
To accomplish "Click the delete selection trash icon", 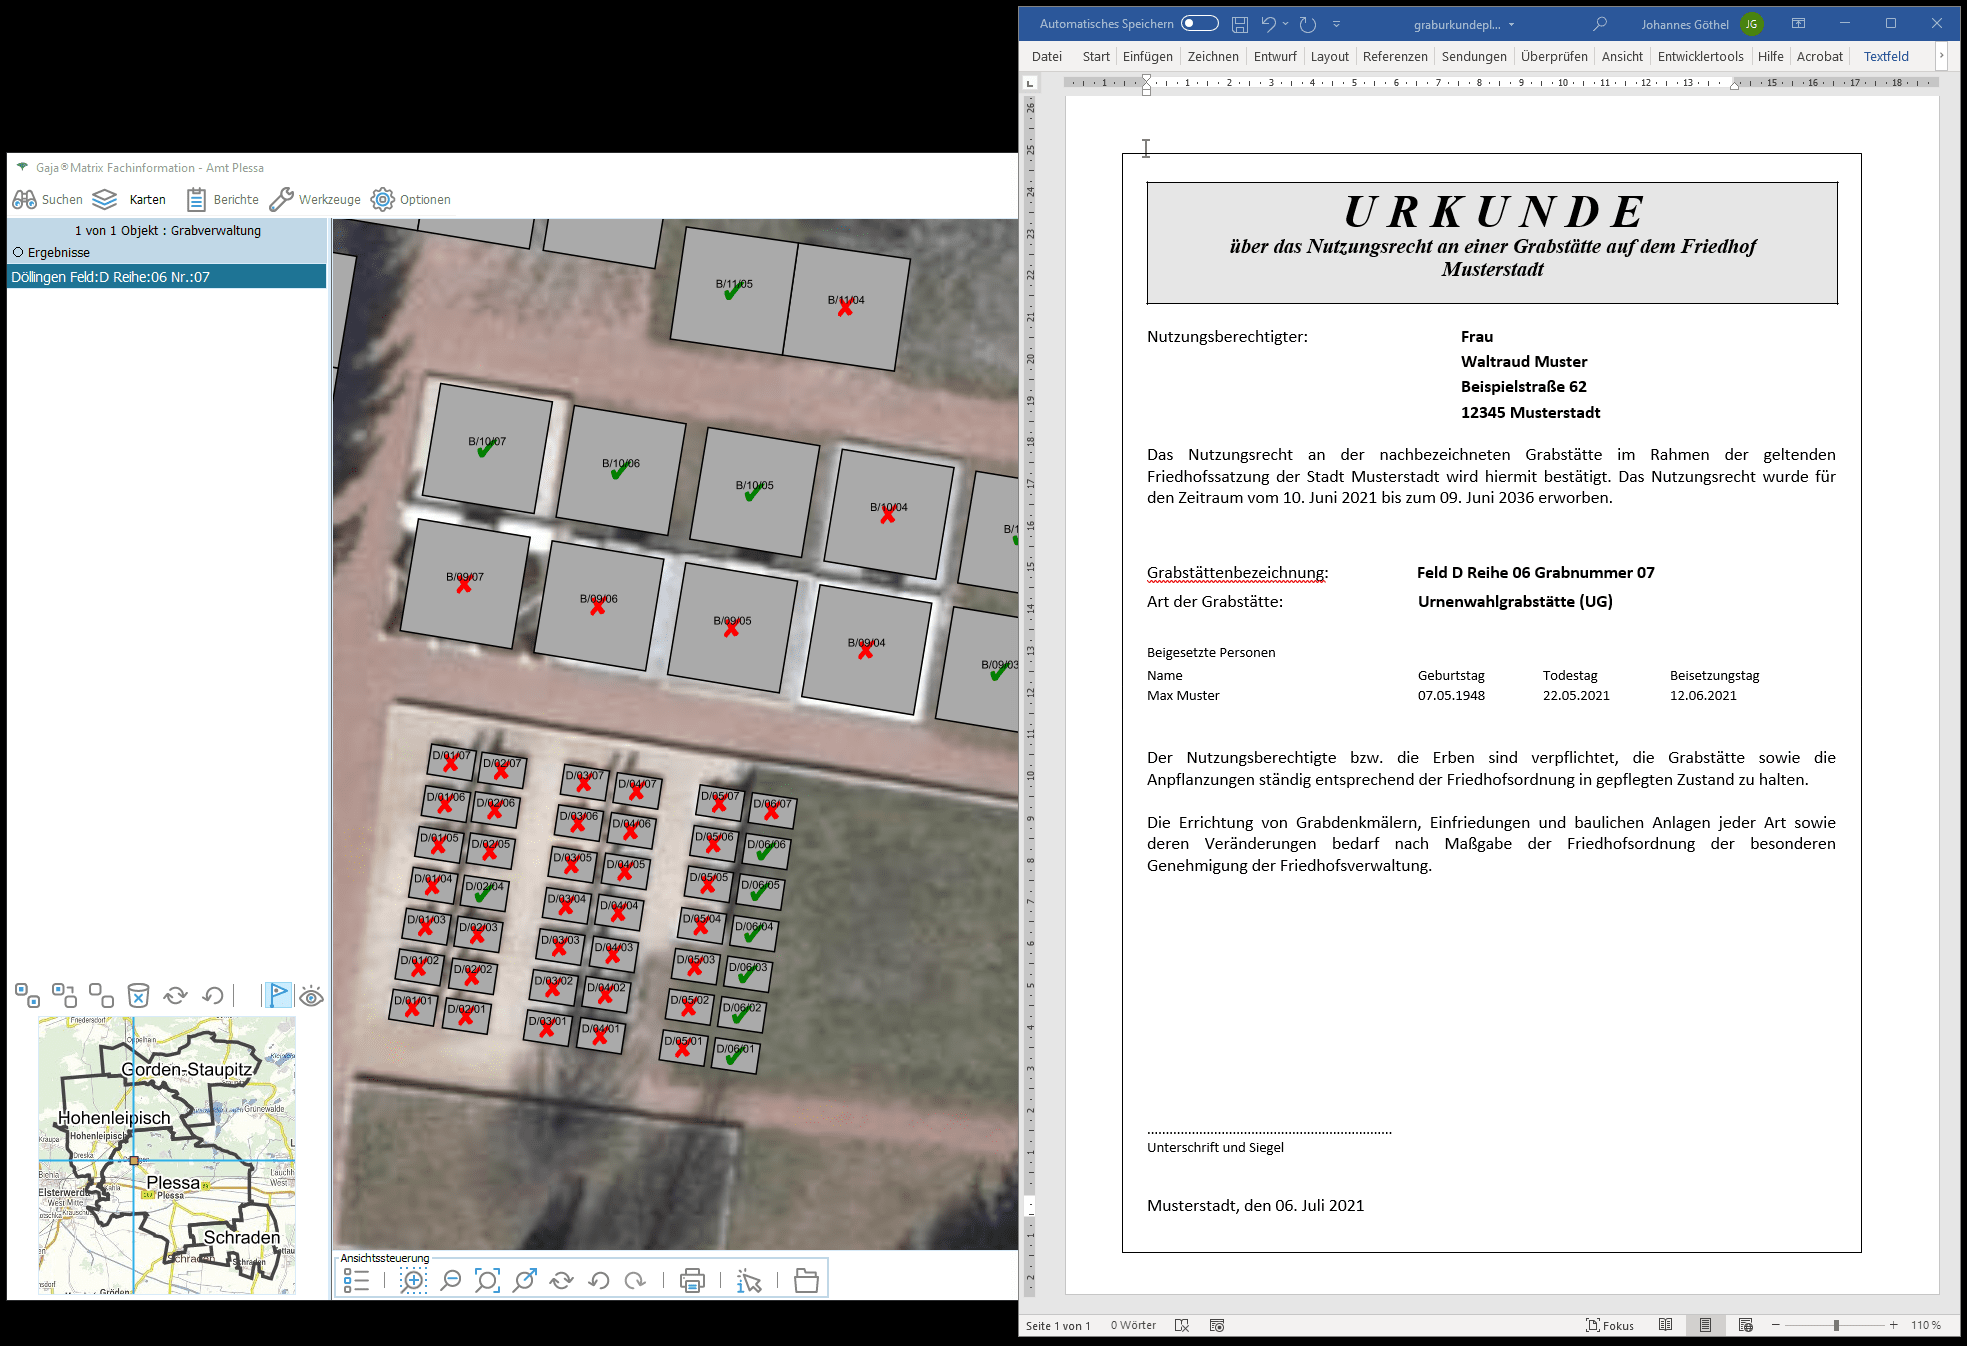I will [138, 995].
